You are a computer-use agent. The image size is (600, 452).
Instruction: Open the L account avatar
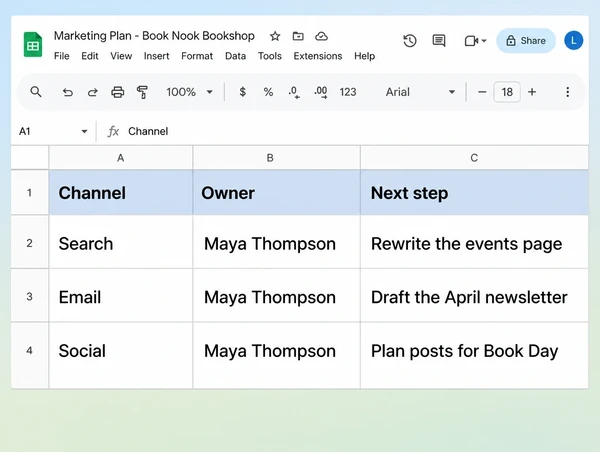pos(573,41)
